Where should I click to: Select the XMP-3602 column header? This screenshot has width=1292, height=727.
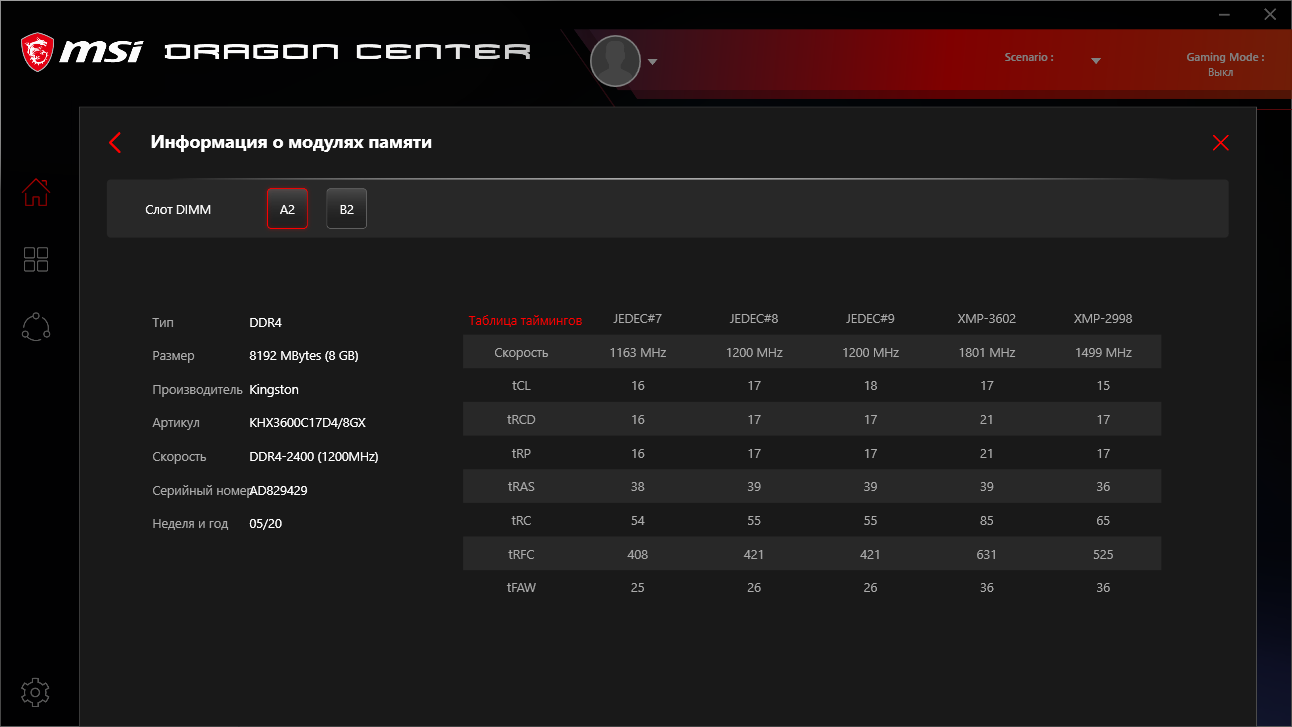click(x=987, y=319)
